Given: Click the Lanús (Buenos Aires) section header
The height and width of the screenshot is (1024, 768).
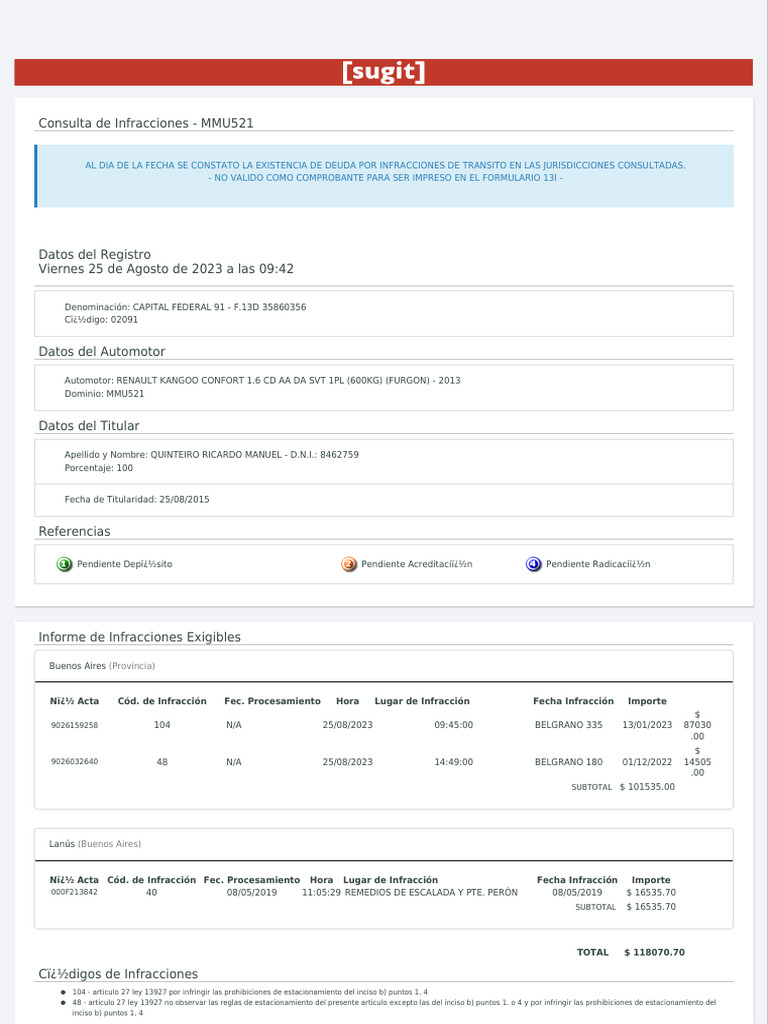Looking at the screenshot, I should tap(95, 844).
